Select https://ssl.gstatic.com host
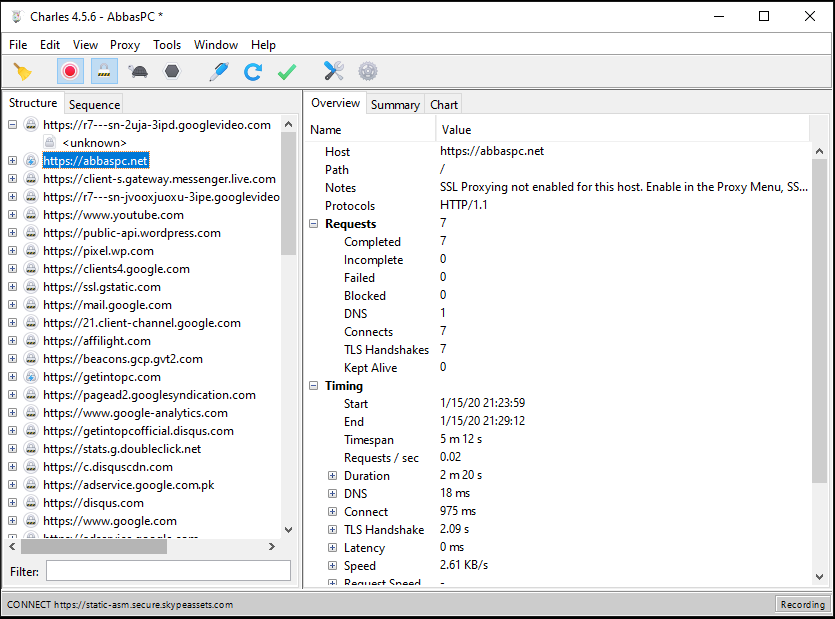Image resolution: width=835 pixels, height=619 pixels. point(102,287)
